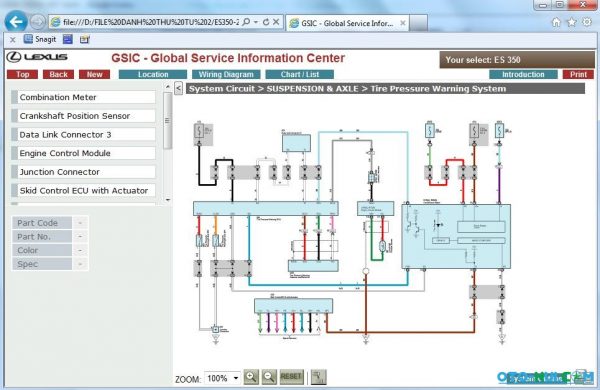Open the ZOOM 100% dropdown
Viewport: 600px width, 390px height.
click(222, 378)
